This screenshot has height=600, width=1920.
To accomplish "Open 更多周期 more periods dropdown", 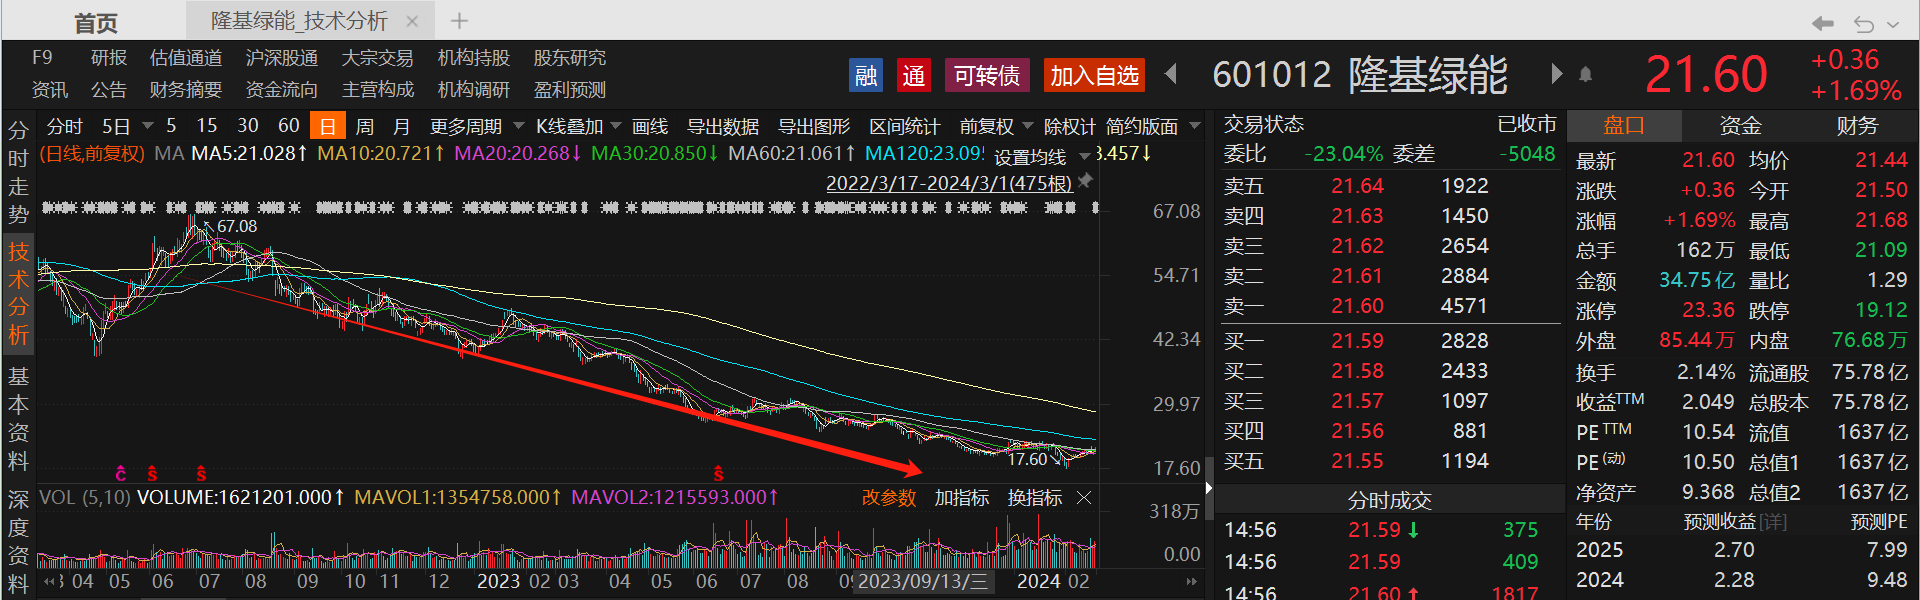I will (x=477, y=126).
